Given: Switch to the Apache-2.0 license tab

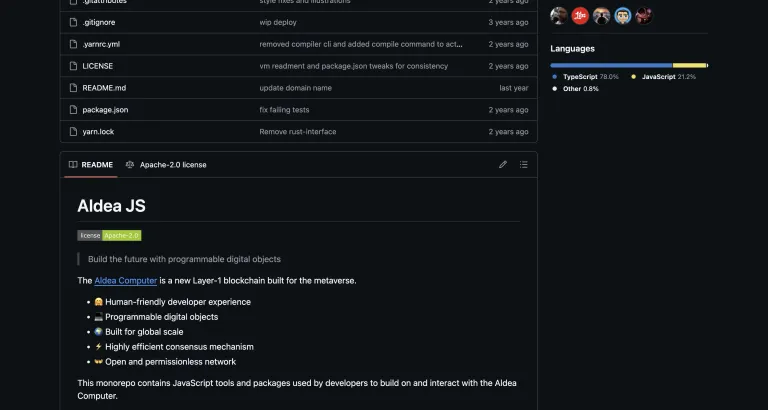Looking at the screenshot, I should (x=166, y=164).
